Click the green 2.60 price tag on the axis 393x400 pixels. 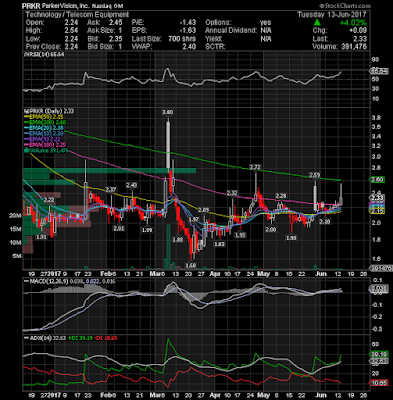(377, 180)
